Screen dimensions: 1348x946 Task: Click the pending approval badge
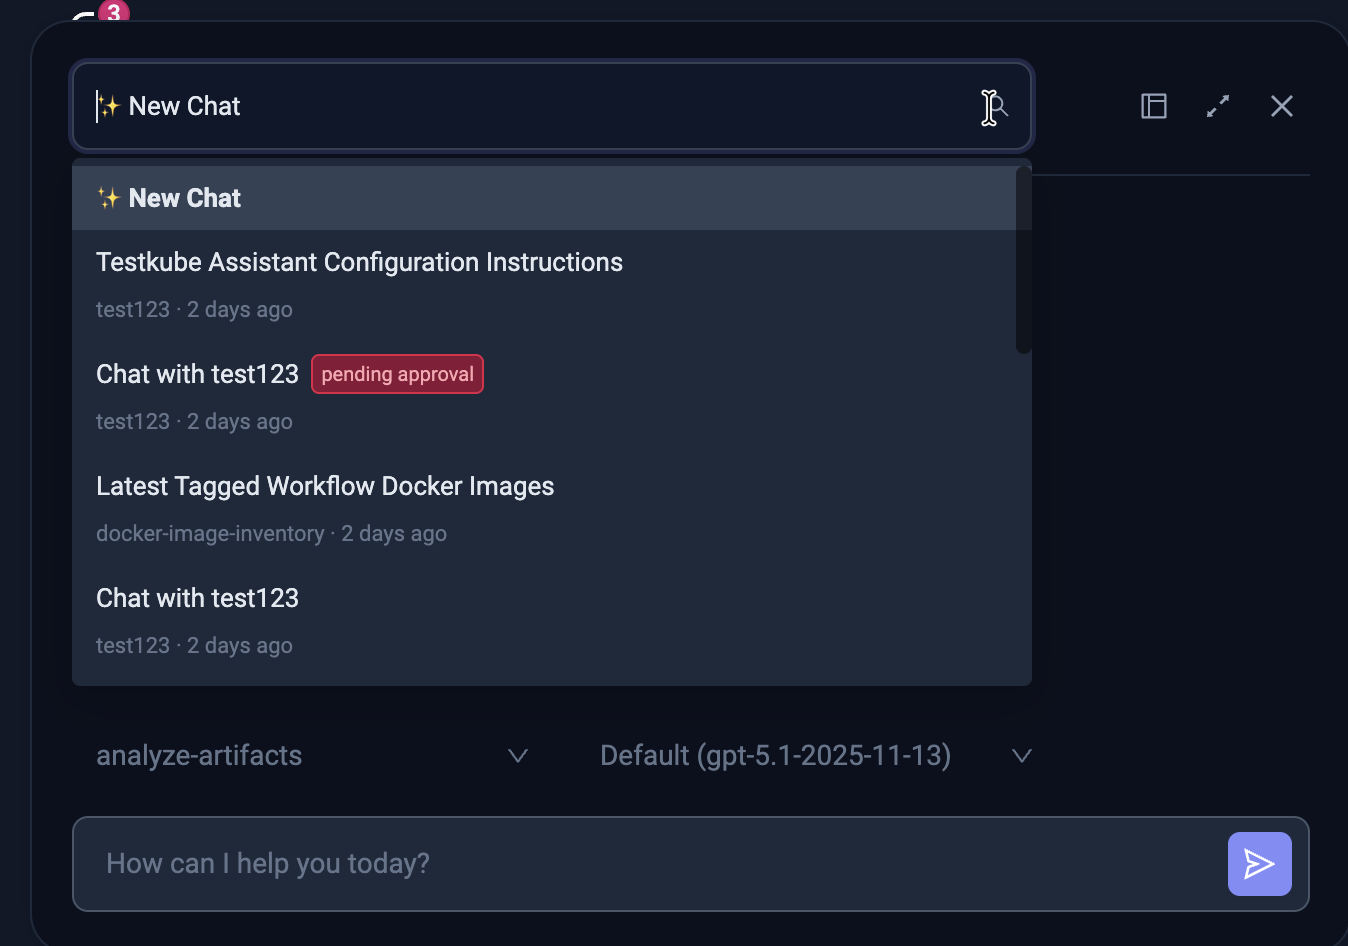point(397,374)
